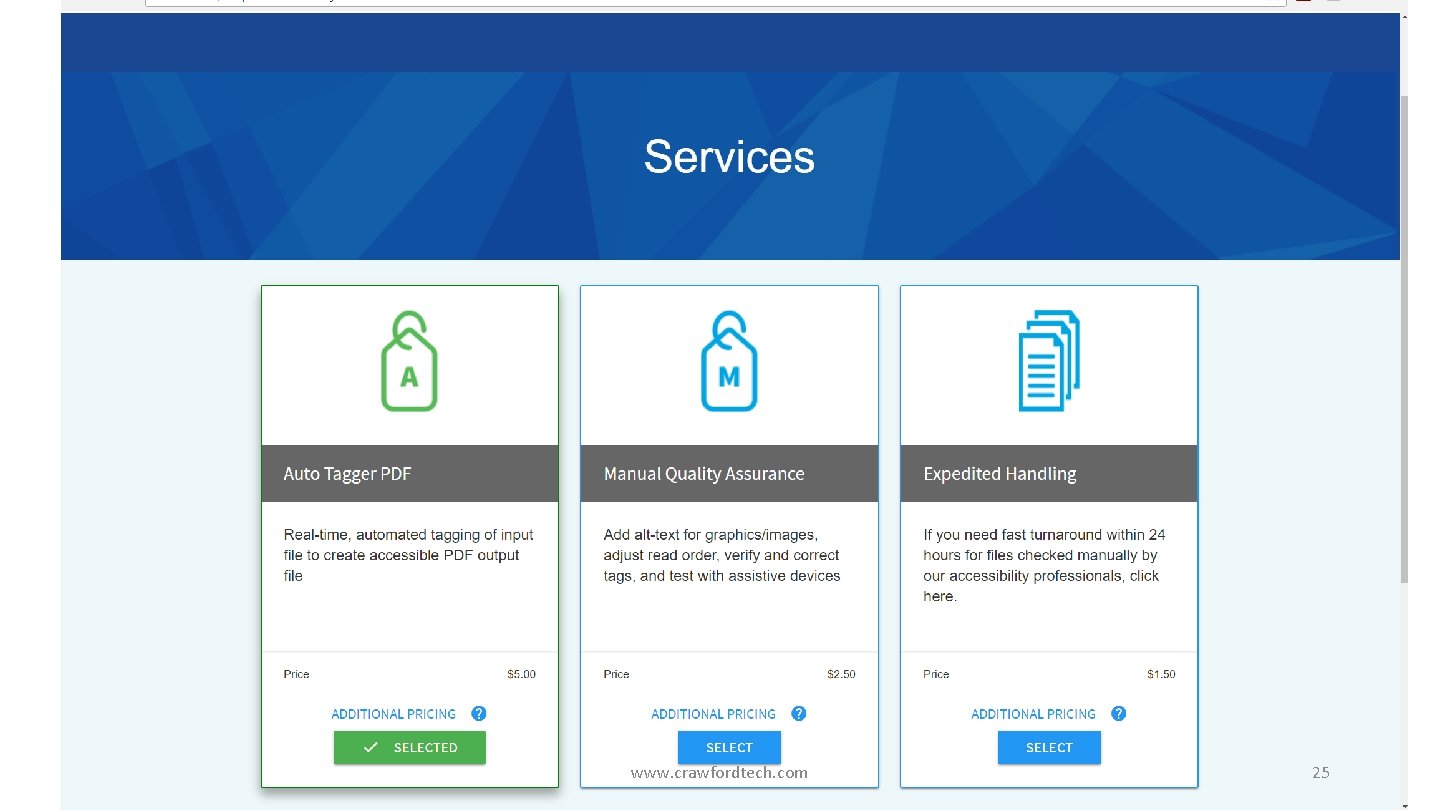Open ADDITIONAL PRICING under Expedited Handling
The width and height of the screenshot is (1440, 810).
1033,713
